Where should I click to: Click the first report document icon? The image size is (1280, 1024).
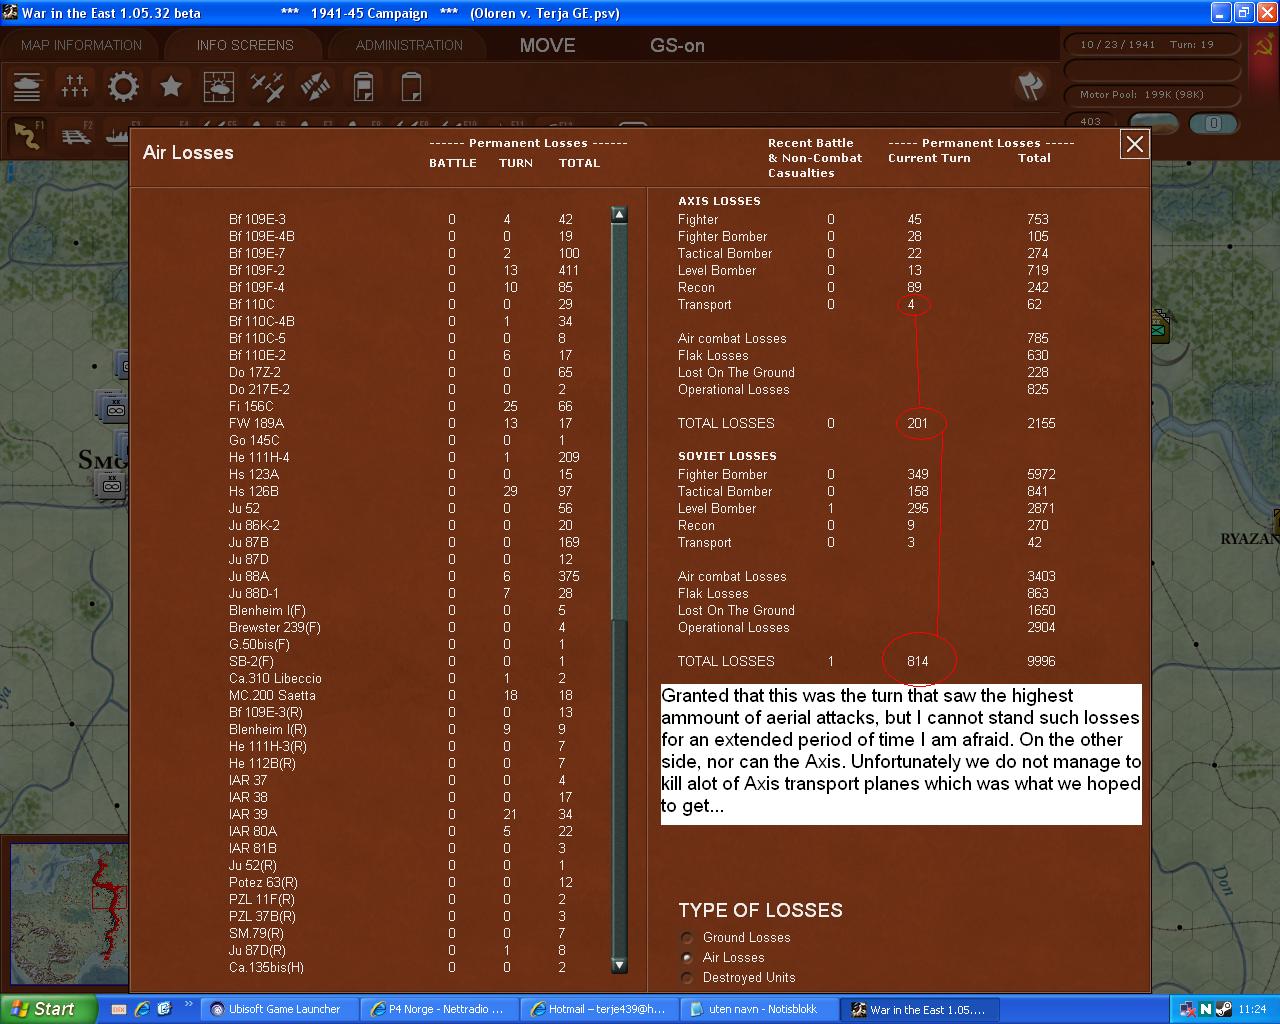tap(363, 87)
